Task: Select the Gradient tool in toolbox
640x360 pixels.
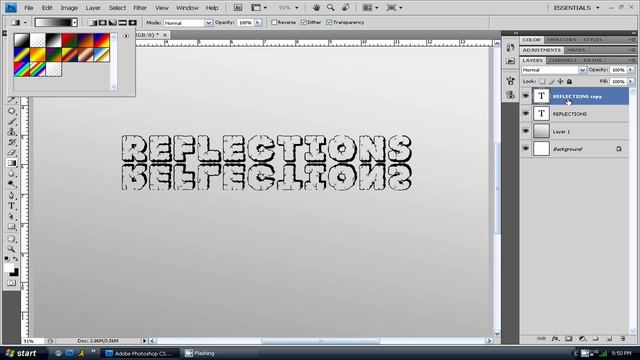Action: pos(11,163)
